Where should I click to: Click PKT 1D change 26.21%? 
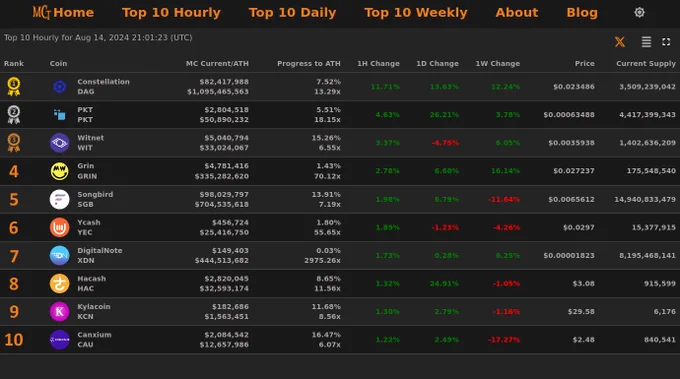444,114
